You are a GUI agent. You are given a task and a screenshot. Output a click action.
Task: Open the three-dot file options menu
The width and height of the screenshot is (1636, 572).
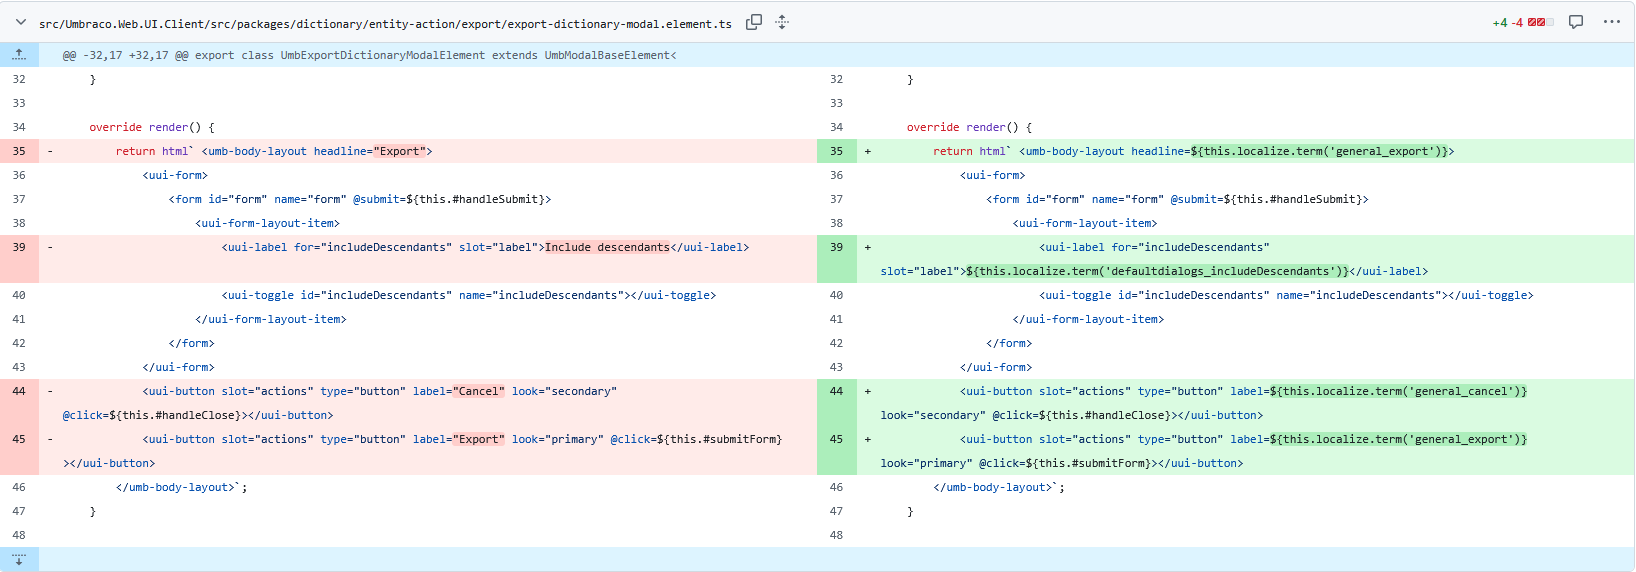point(1611,22)
